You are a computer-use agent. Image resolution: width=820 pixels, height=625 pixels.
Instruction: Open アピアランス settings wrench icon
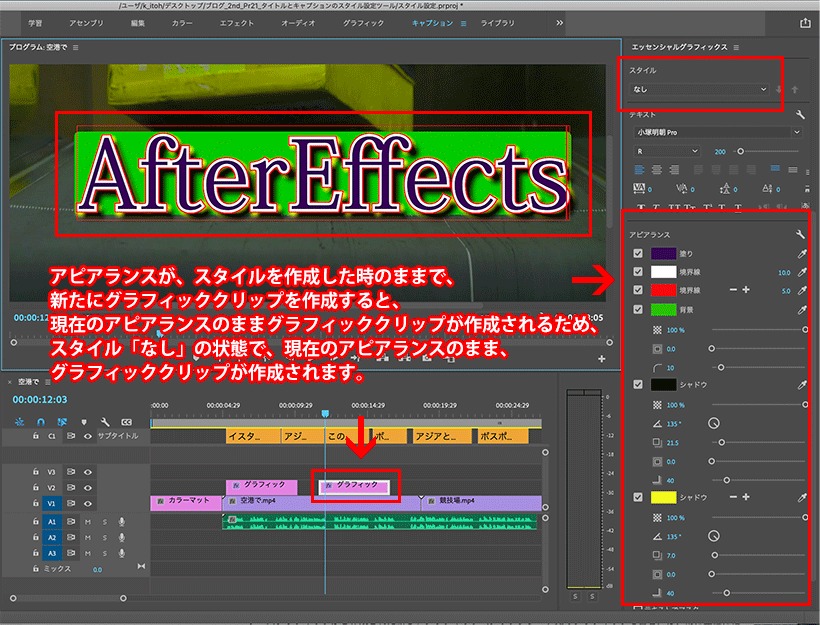[x=800, y=234]
